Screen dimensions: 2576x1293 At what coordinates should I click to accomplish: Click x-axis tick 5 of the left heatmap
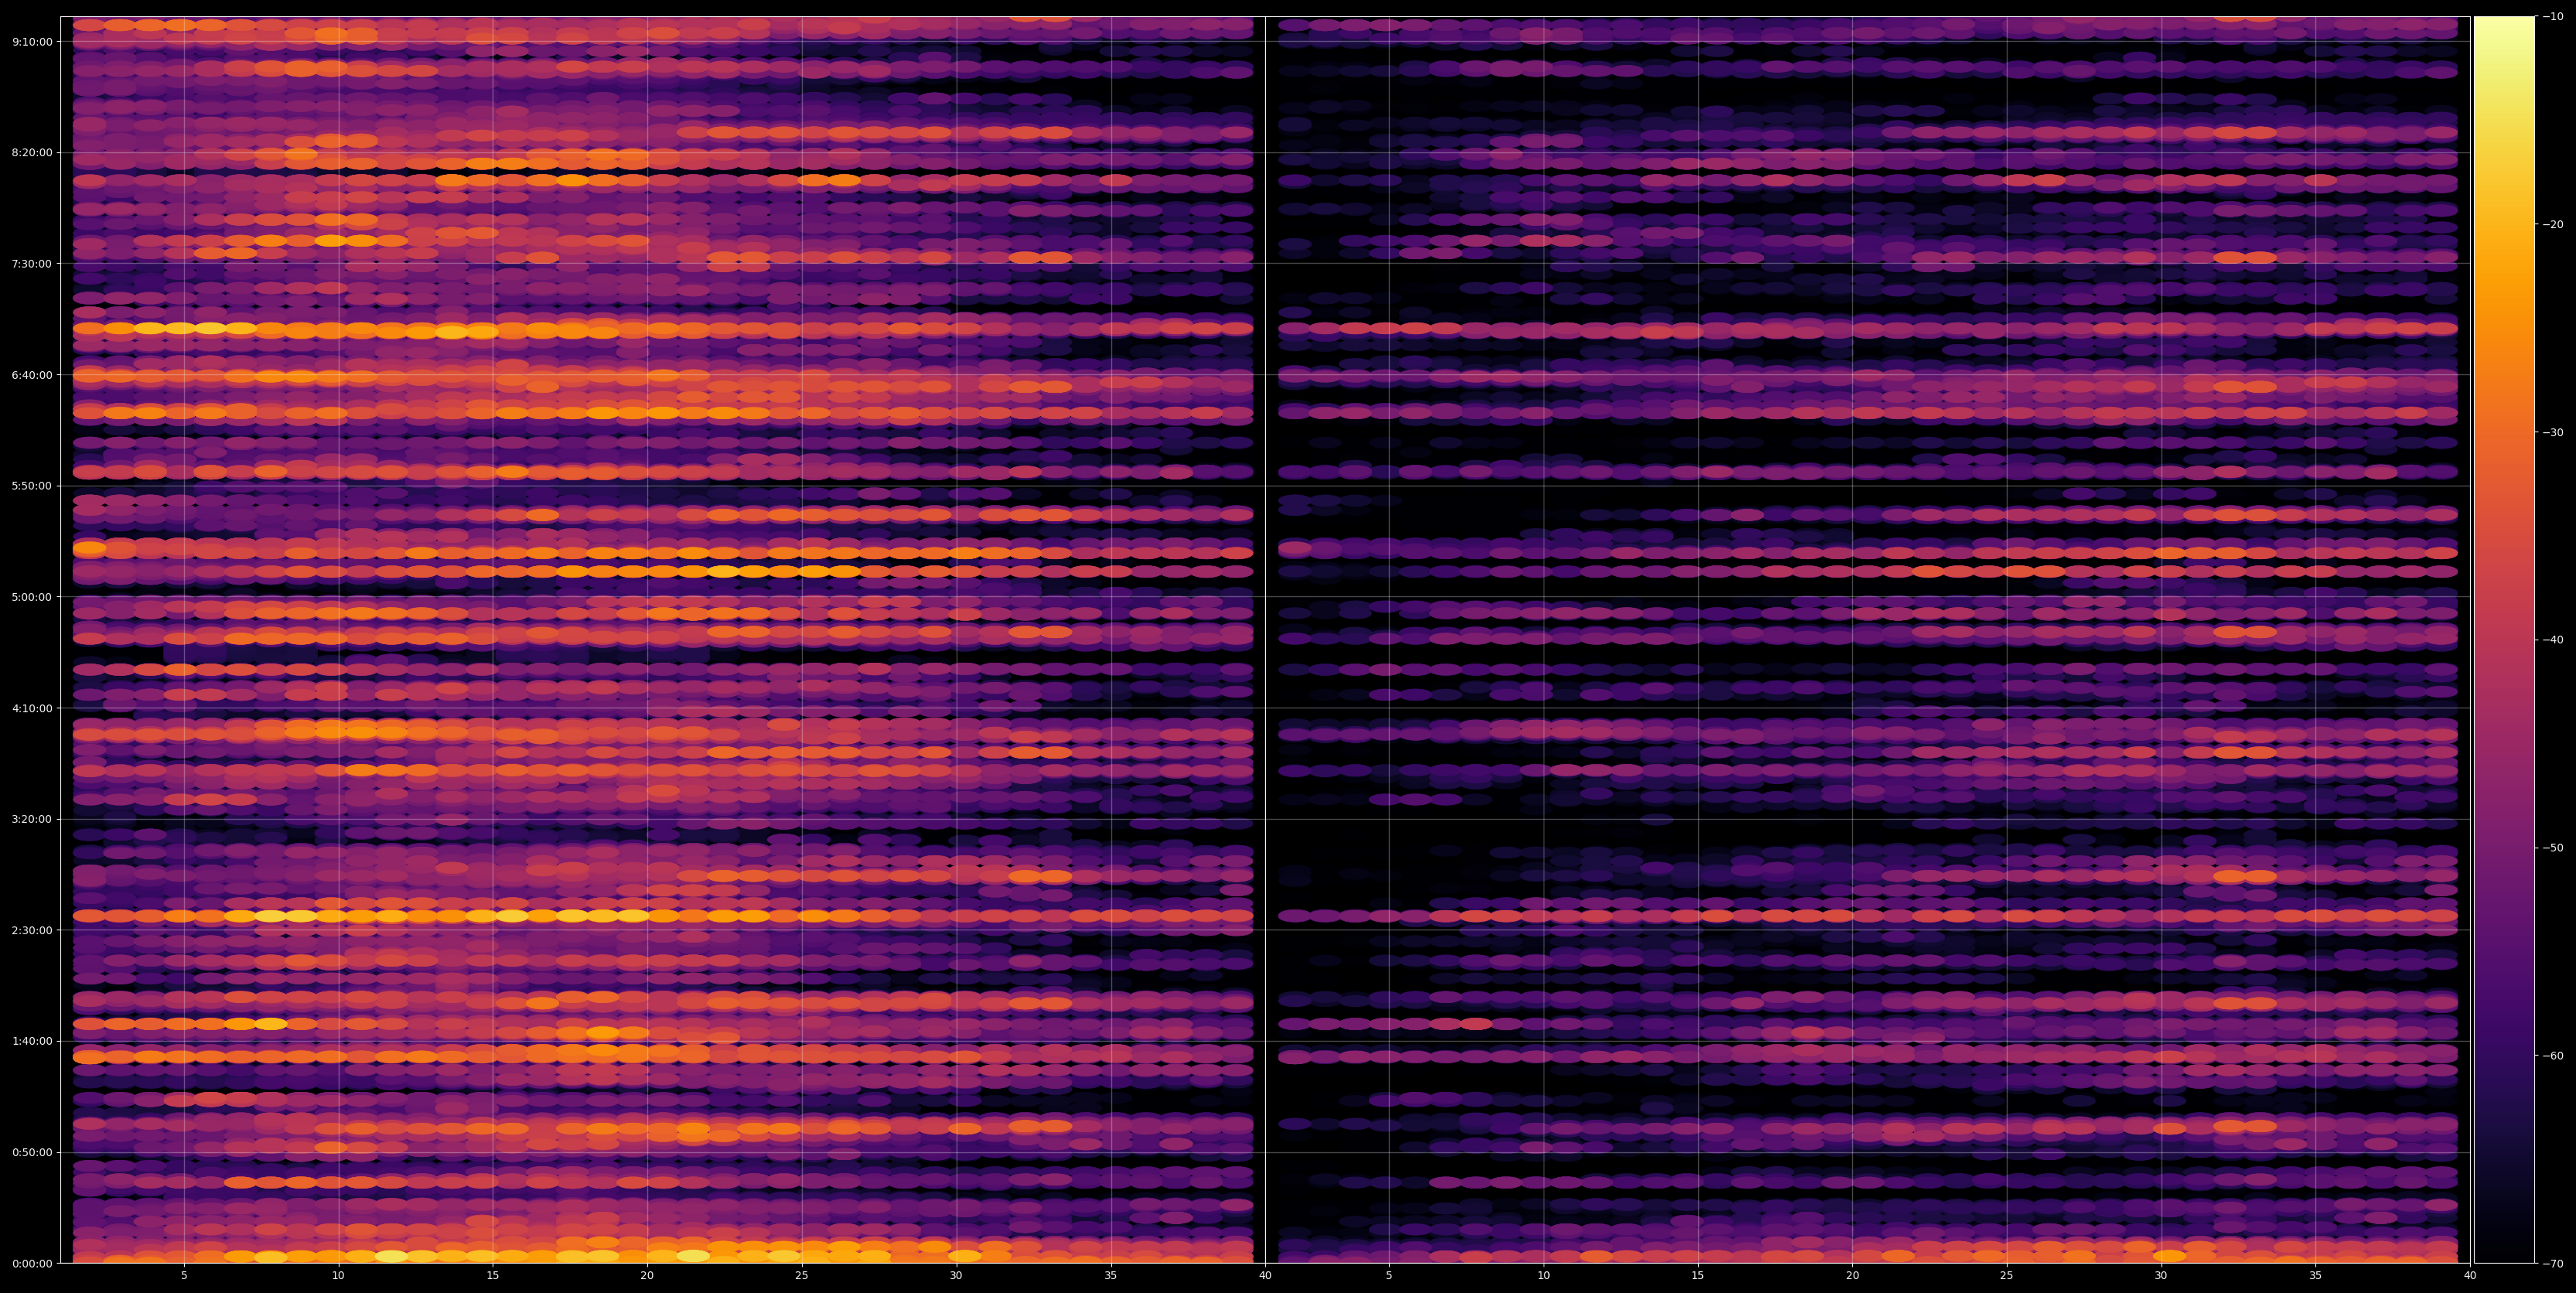(x=184, y=1276)
